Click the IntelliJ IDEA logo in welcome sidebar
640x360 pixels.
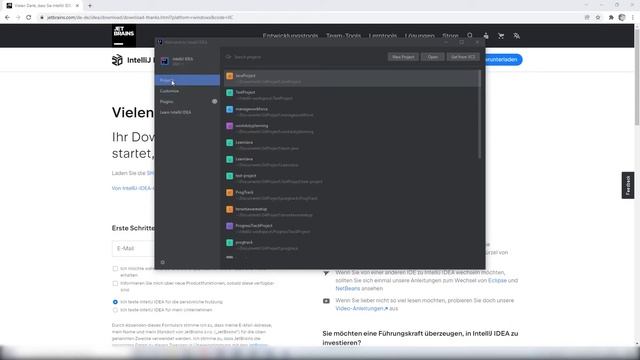click(x=164, y=61)
